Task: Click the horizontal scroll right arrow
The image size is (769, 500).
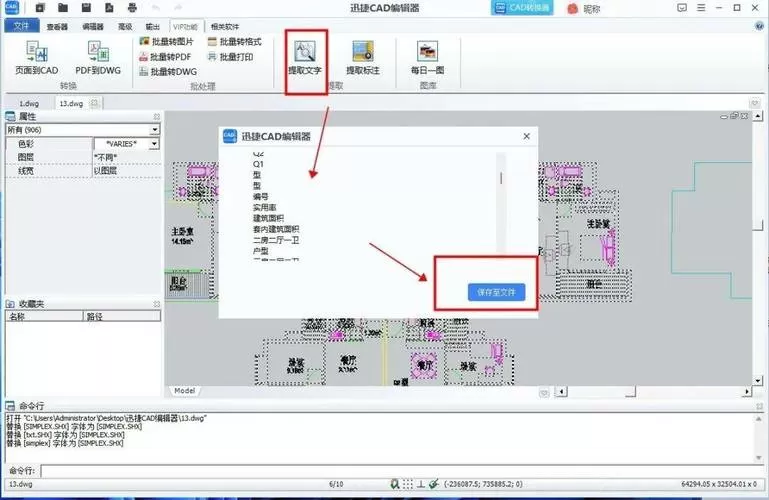Action: click(x=747, y=392)
